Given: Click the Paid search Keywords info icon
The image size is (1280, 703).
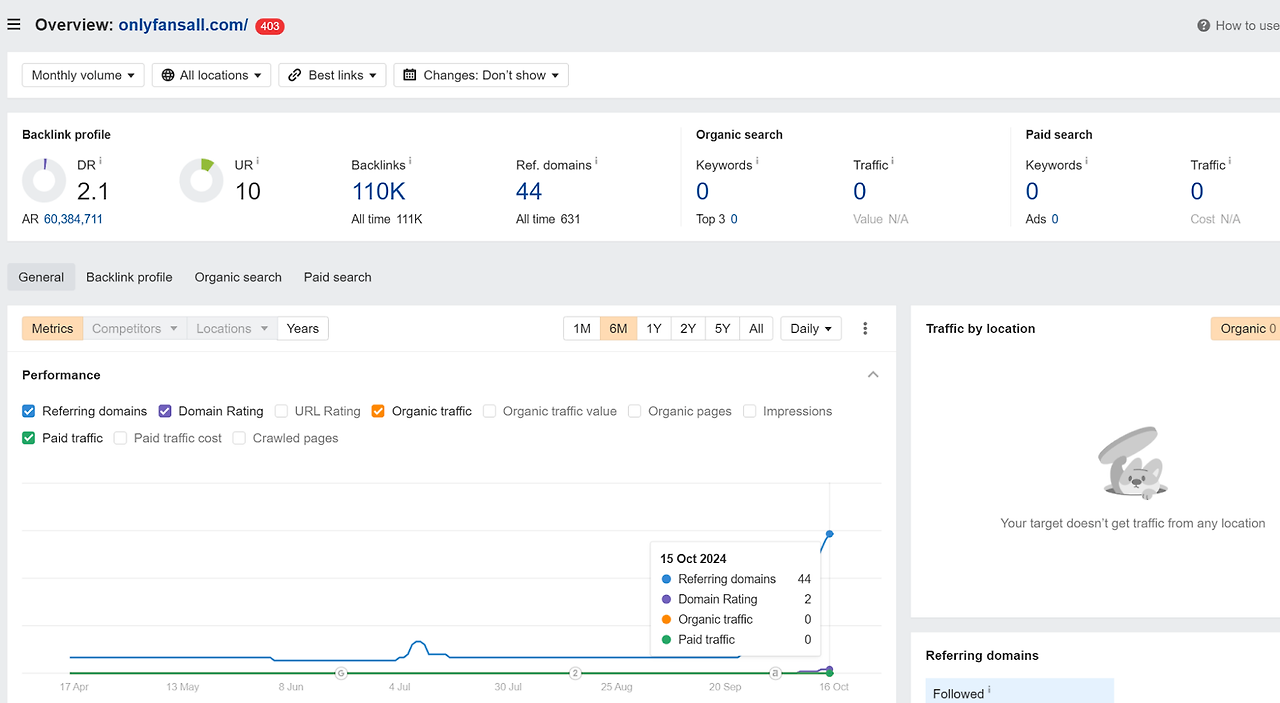Looking at the screenshot, I should coord(1087,162).
